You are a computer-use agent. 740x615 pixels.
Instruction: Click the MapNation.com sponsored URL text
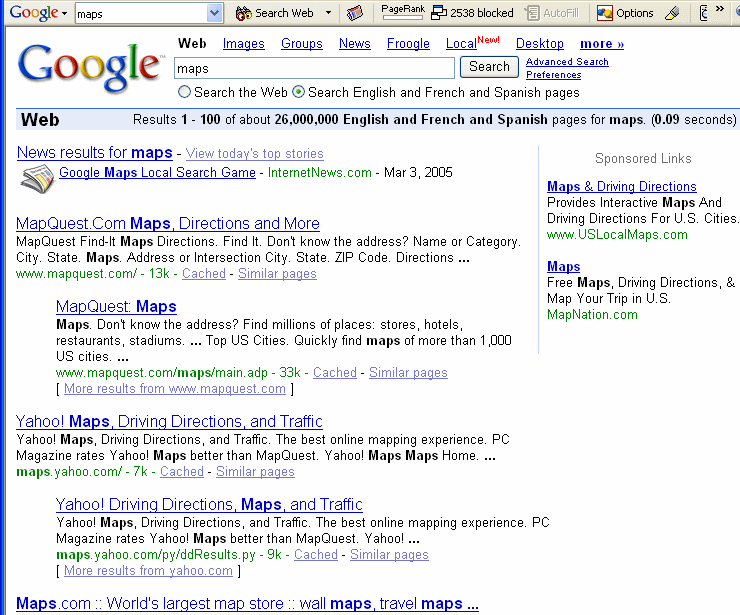click(x=592, y=315)
